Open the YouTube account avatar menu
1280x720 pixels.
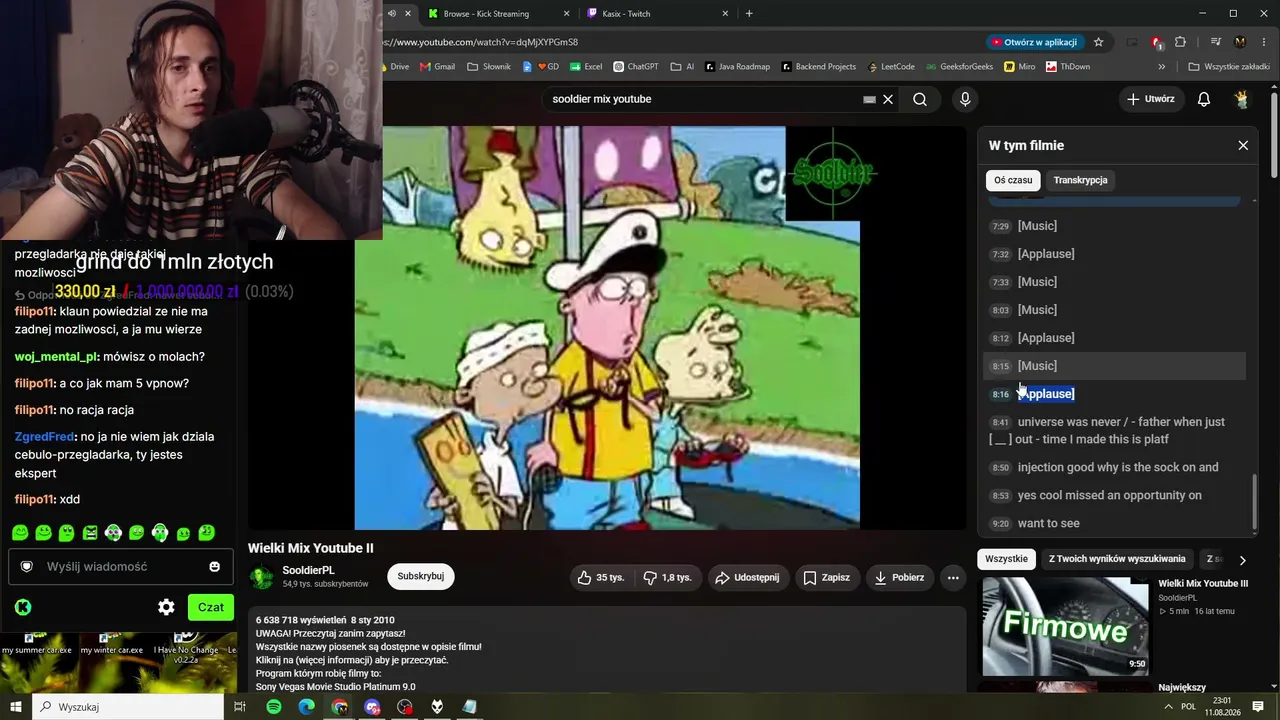[x=1242, y=99]
